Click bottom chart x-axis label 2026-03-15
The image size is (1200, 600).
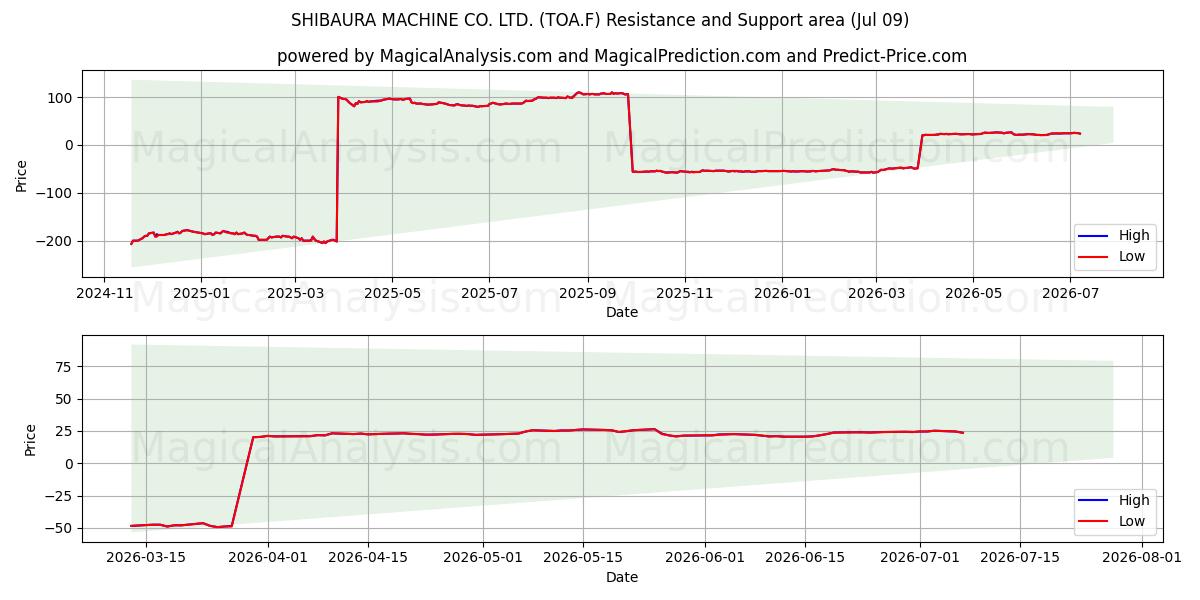tap(145, 559)
